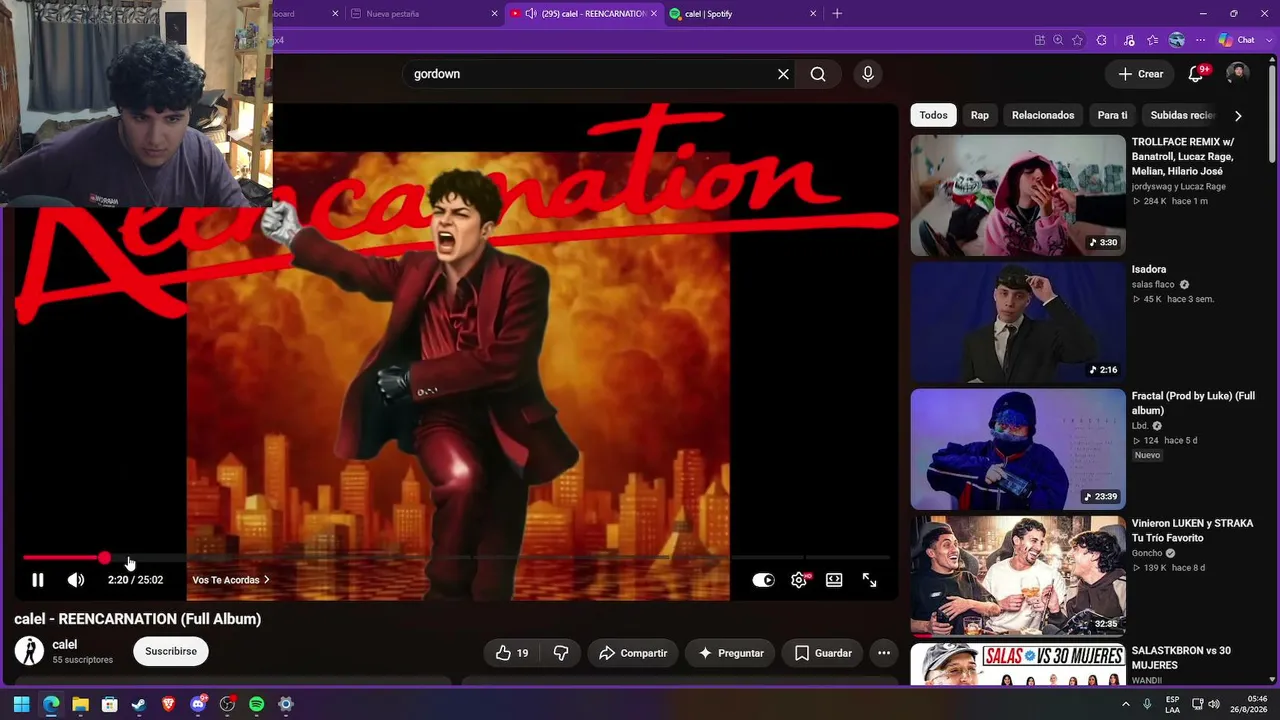The width and height of the screenshot is (1280, 720).
Task: Click the search magnifier button
Action: point(818,74)
